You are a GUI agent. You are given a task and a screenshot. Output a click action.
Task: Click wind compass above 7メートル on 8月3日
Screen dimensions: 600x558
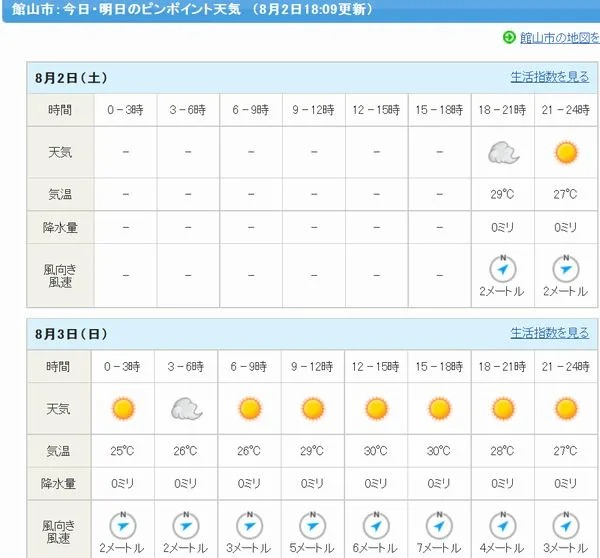coord(439,525)
